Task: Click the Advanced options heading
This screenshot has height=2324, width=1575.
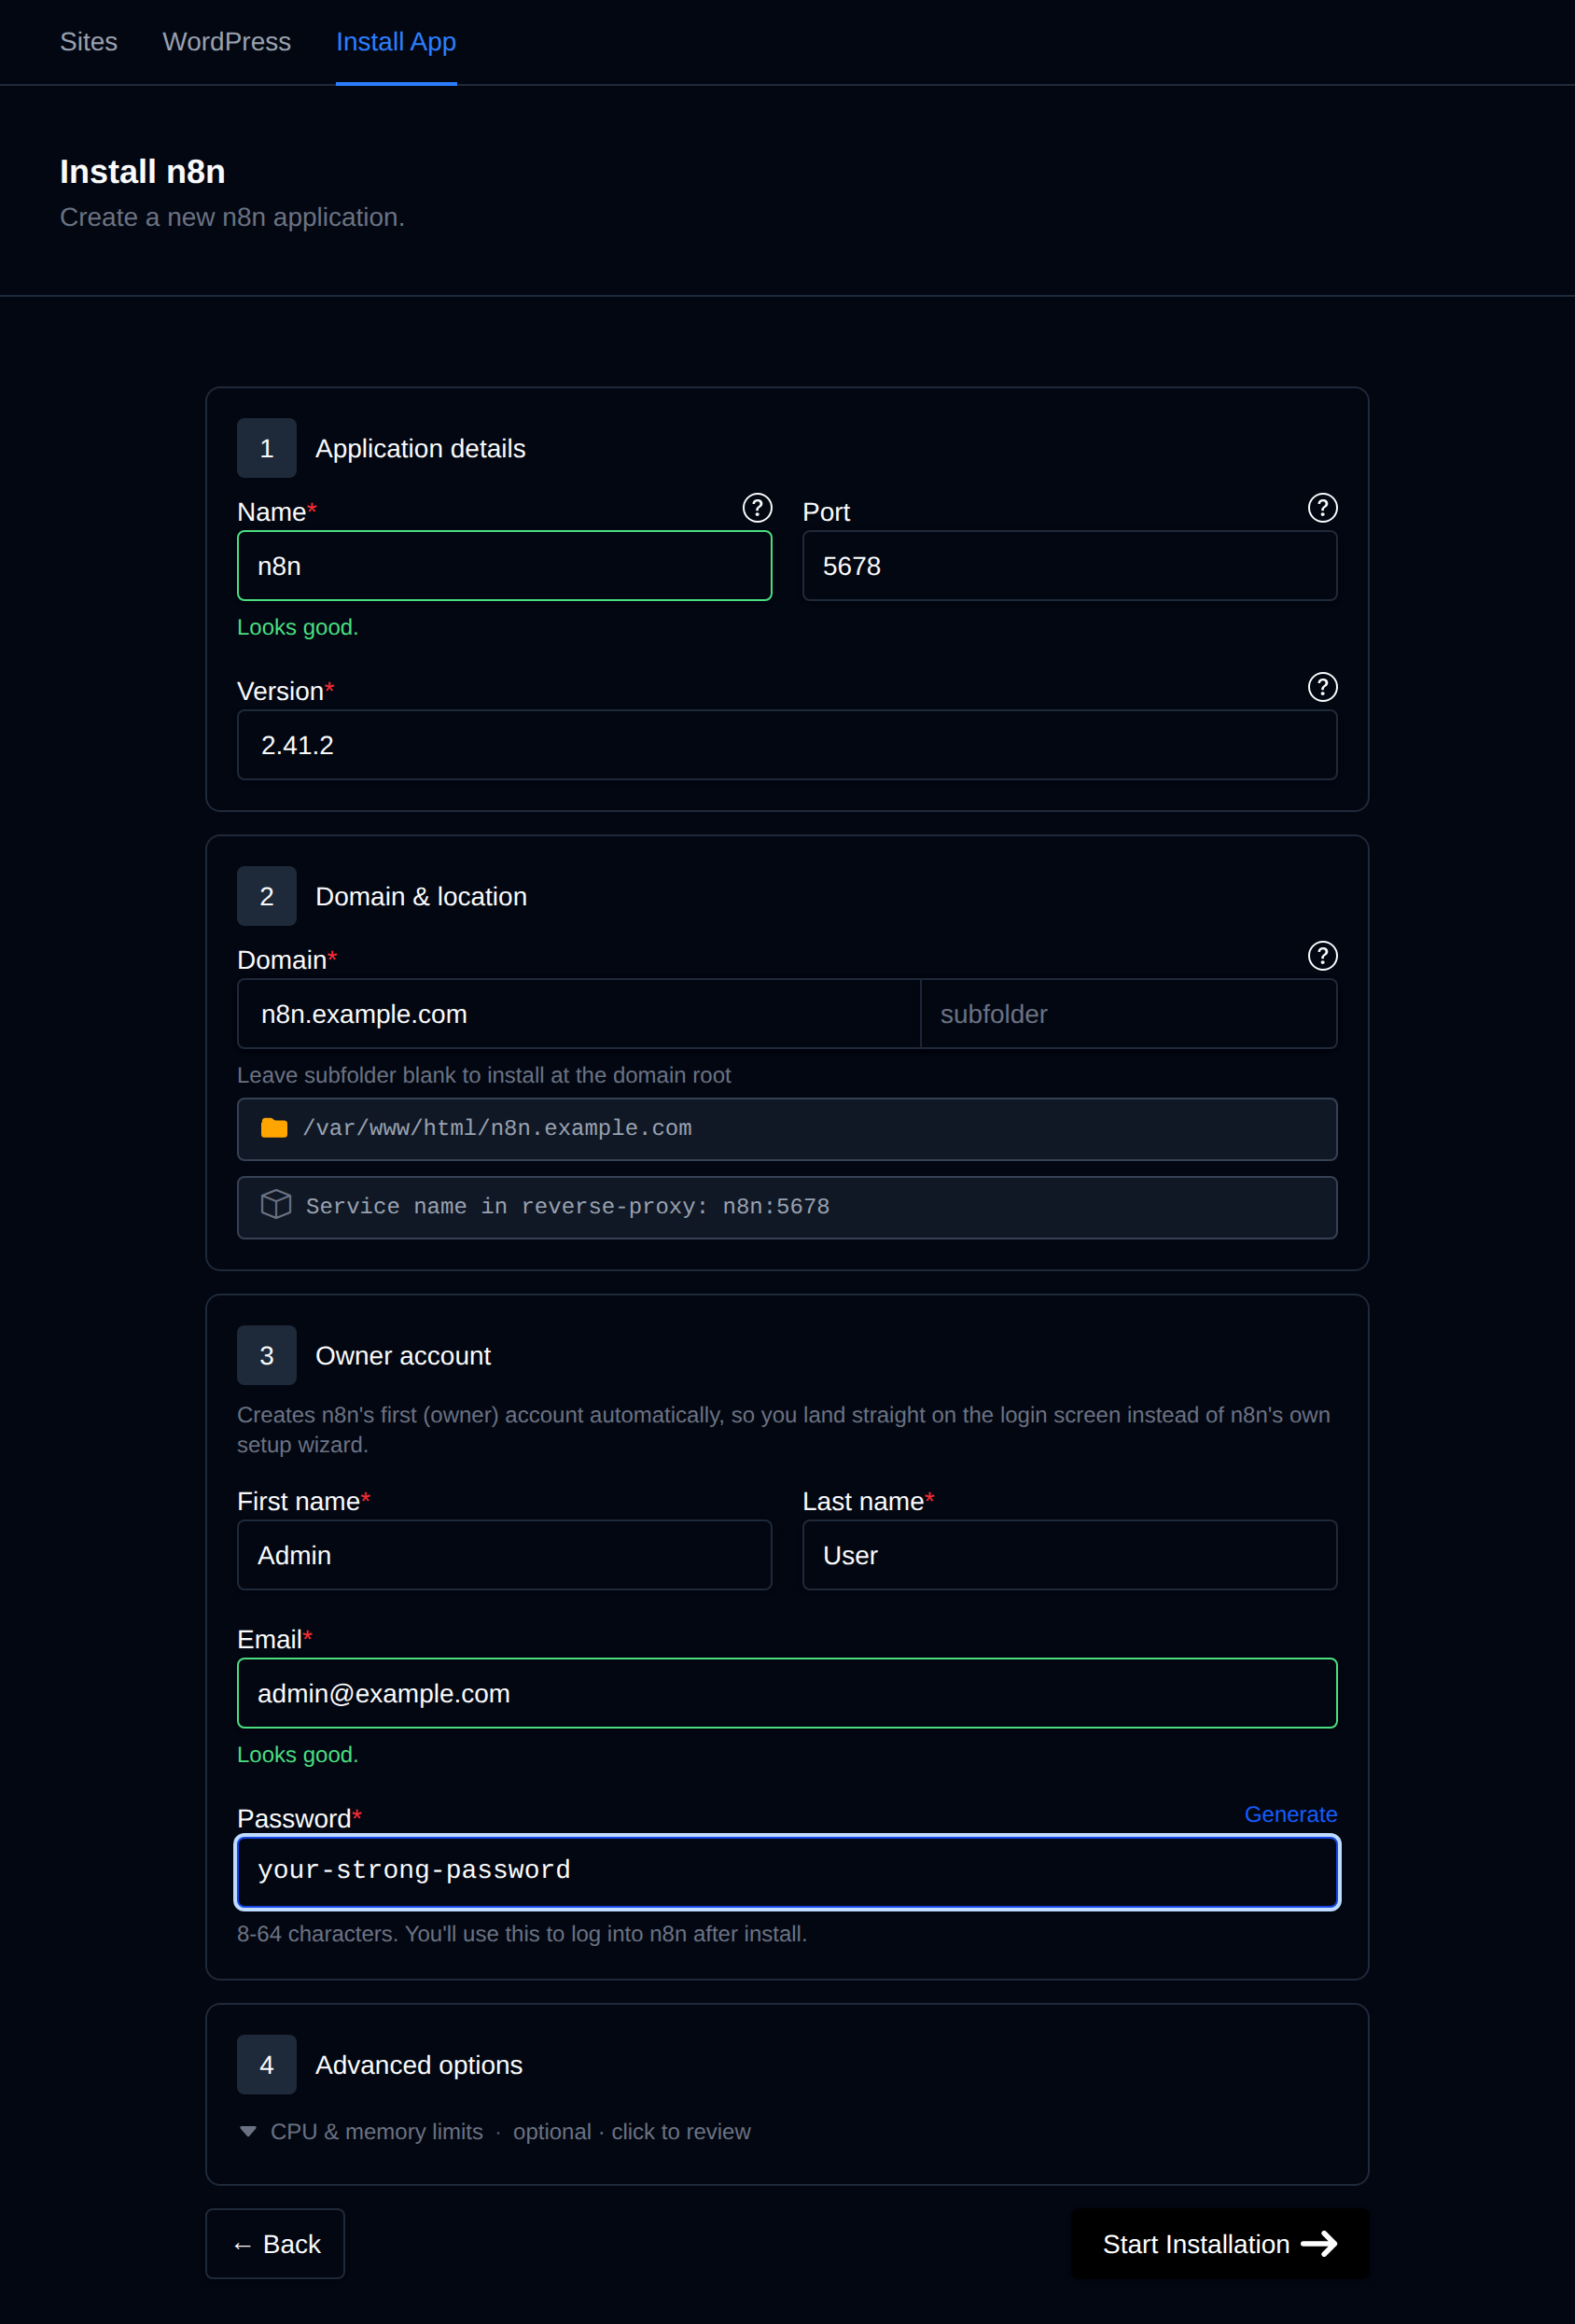Action: 419,2065
